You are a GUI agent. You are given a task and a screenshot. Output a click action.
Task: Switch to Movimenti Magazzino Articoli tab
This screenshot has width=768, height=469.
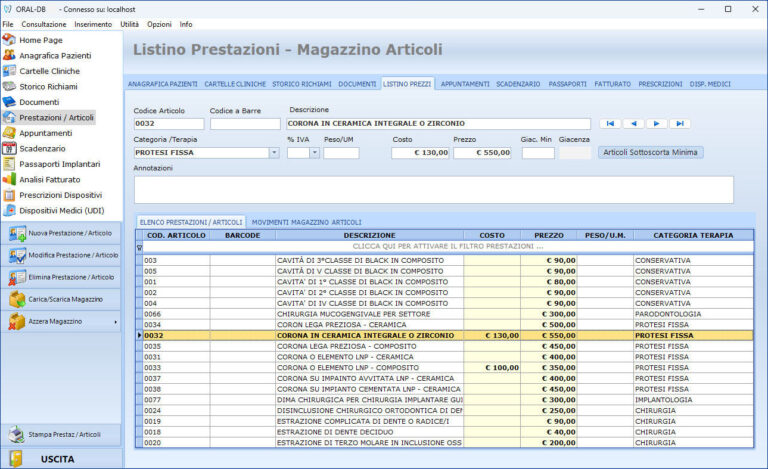point(306,222)
